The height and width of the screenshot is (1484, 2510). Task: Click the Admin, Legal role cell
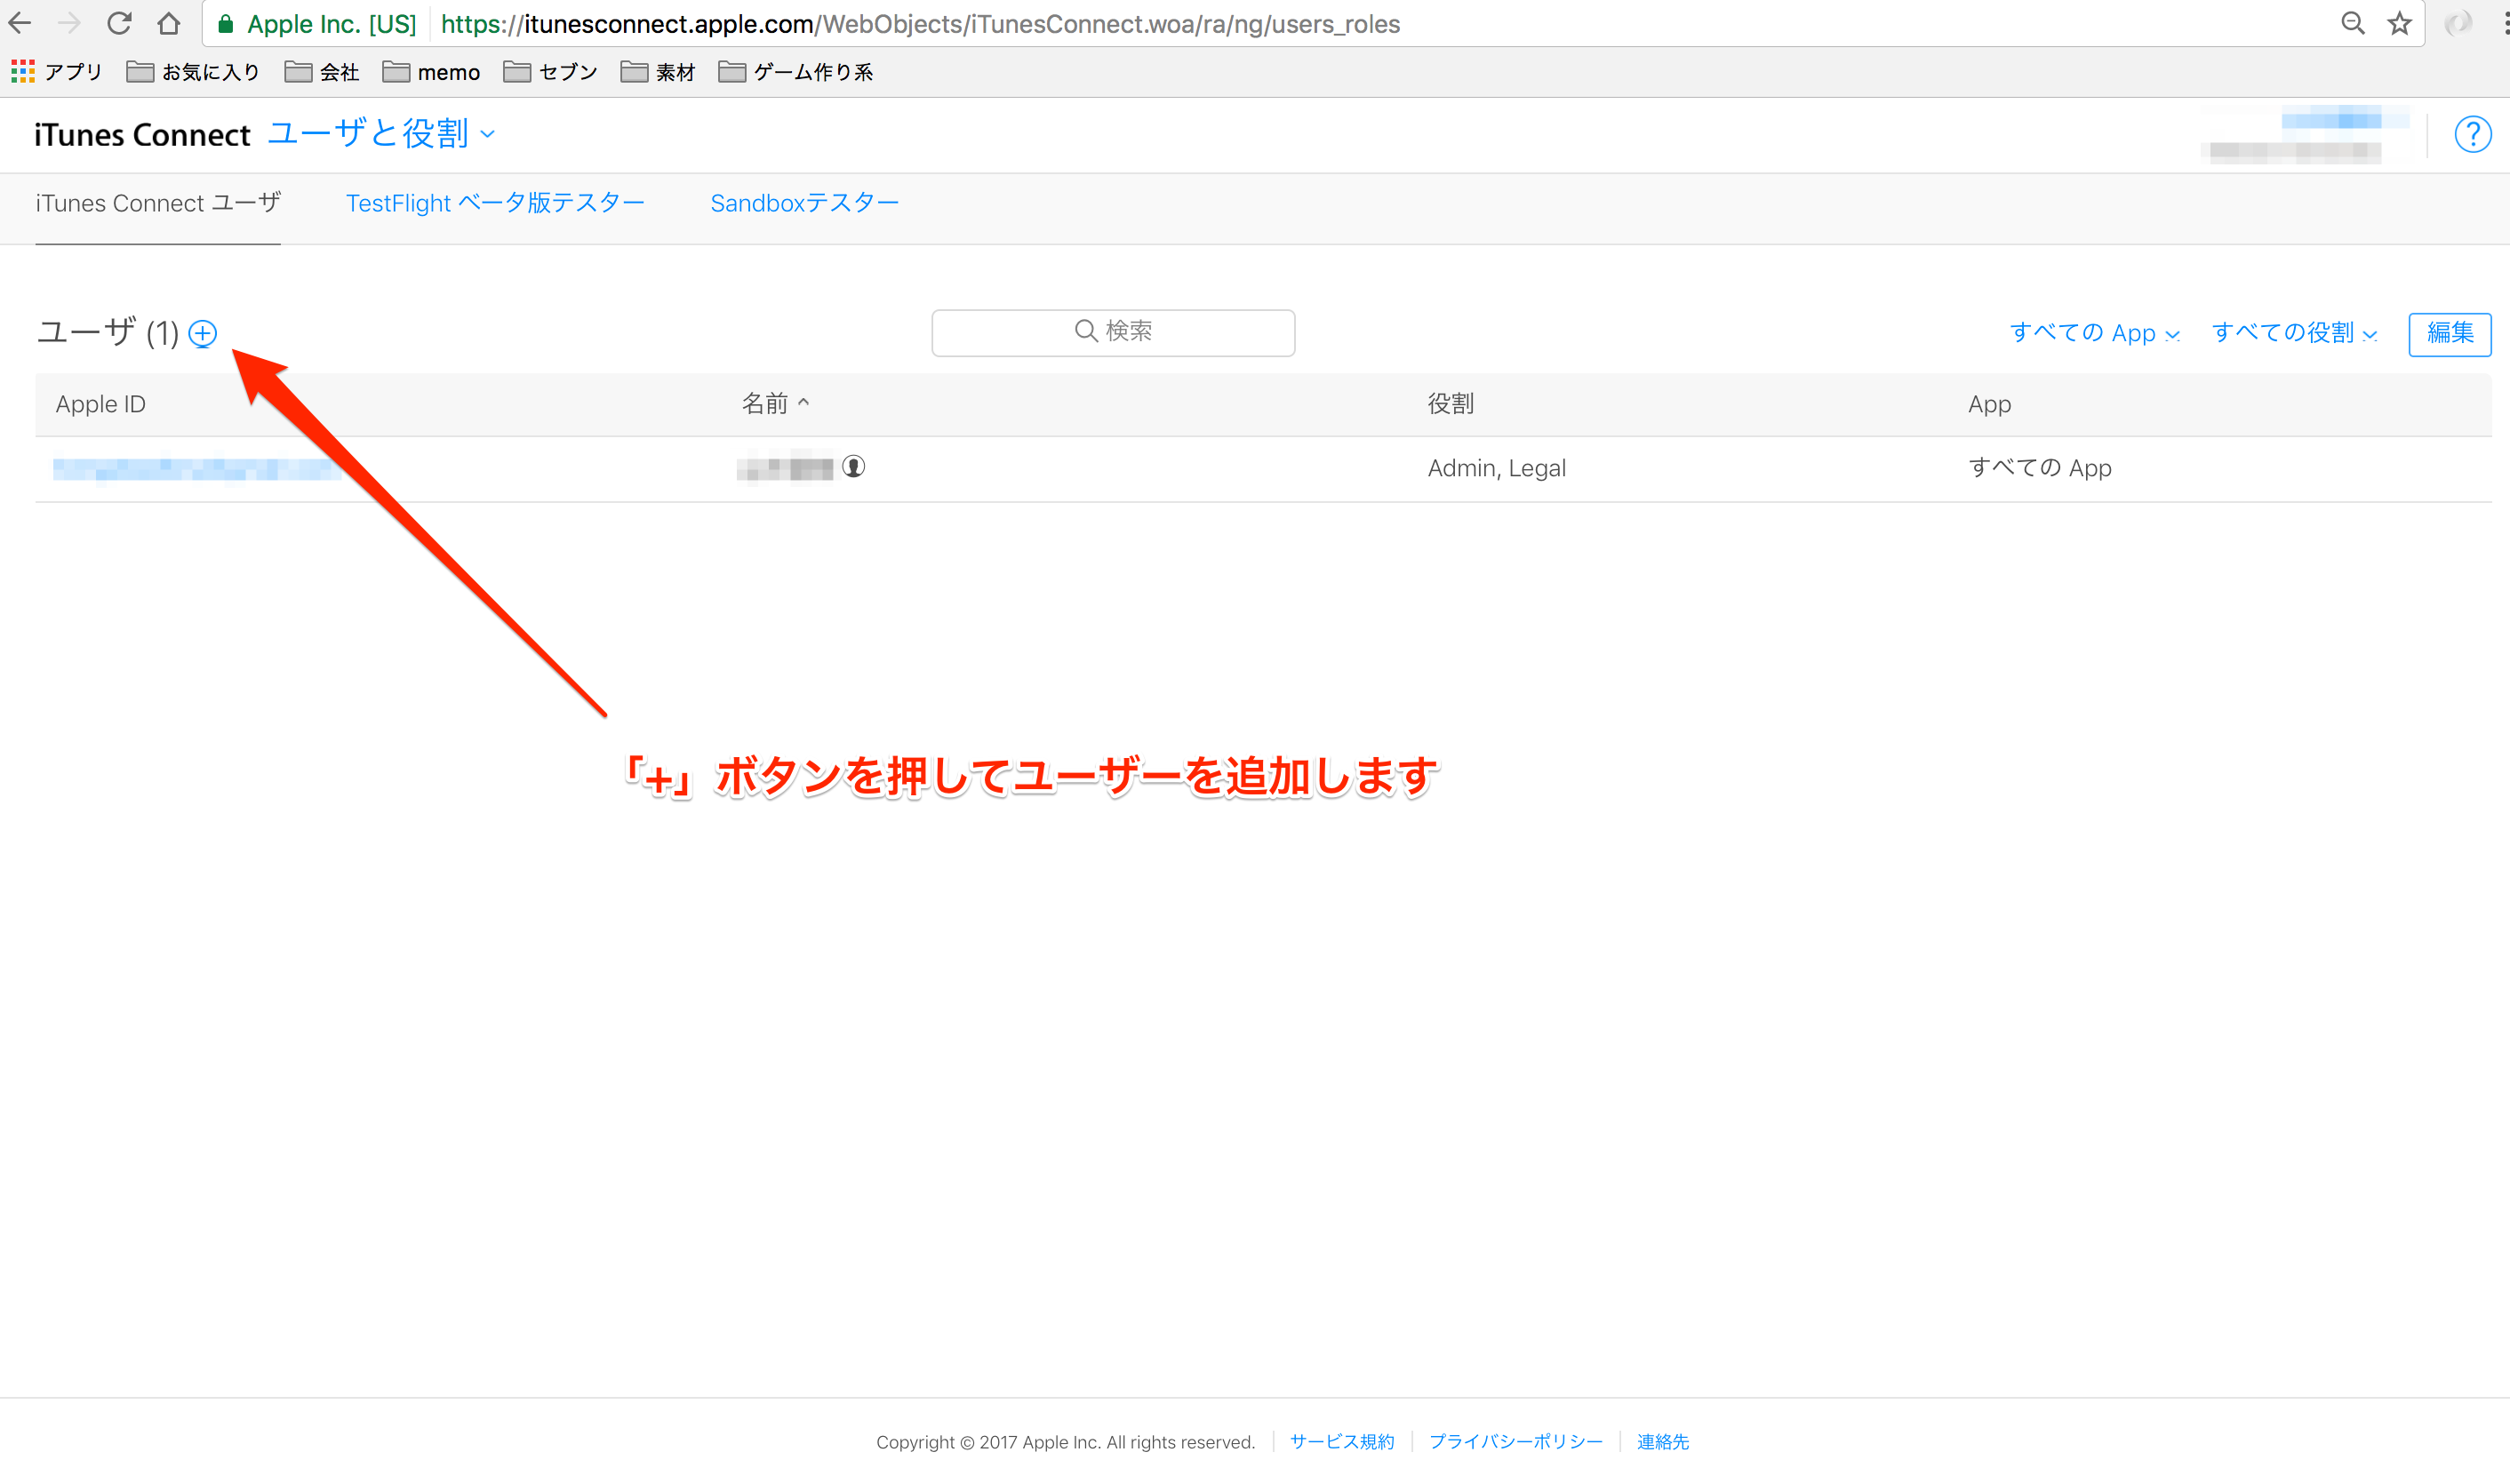pyautogui.click(x=1496, y=468)
